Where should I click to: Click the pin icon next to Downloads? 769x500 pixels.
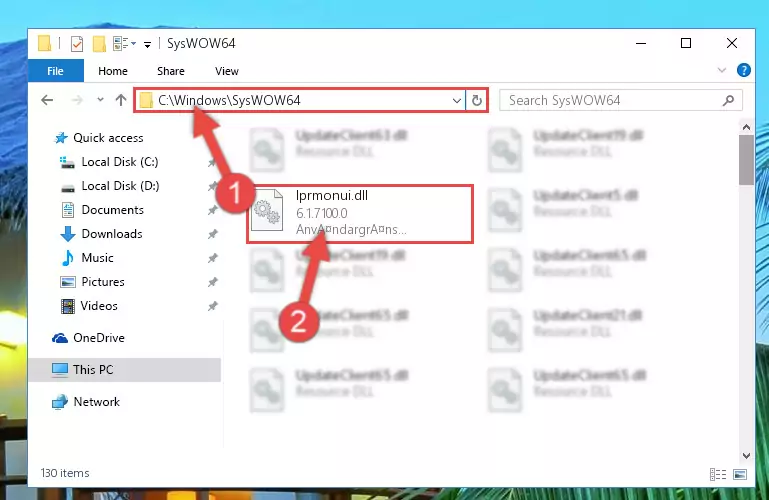coord(212,234)
